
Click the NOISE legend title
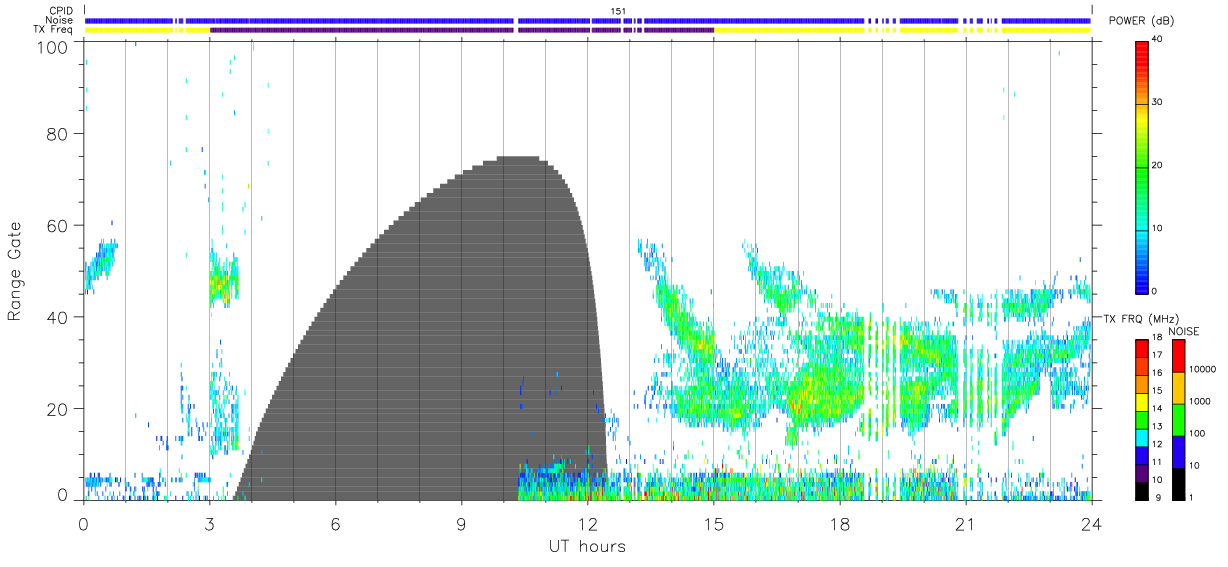[1184, 330]
